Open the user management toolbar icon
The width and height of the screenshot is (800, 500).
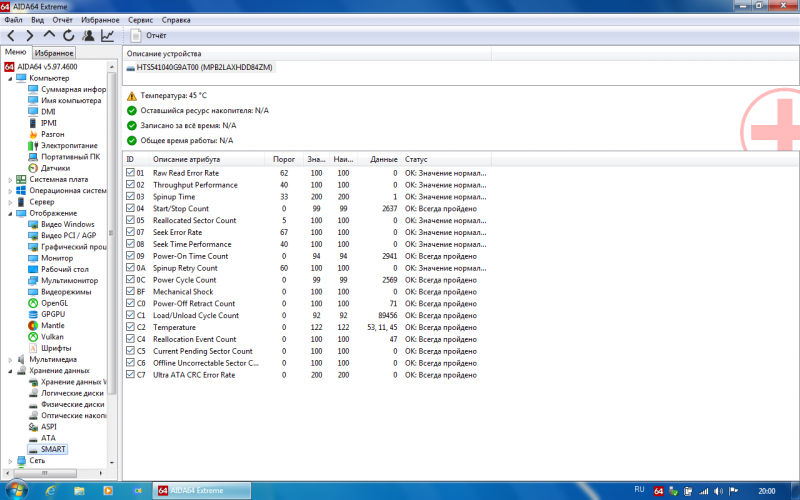[x=88, y=35]
